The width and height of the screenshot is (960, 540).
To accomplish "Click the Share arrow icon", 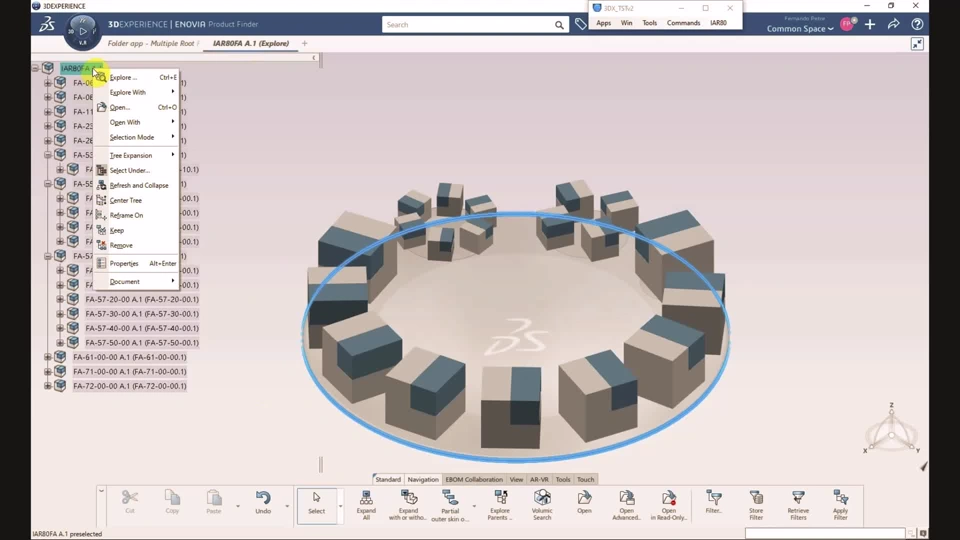I will click(x=894, y=24).
